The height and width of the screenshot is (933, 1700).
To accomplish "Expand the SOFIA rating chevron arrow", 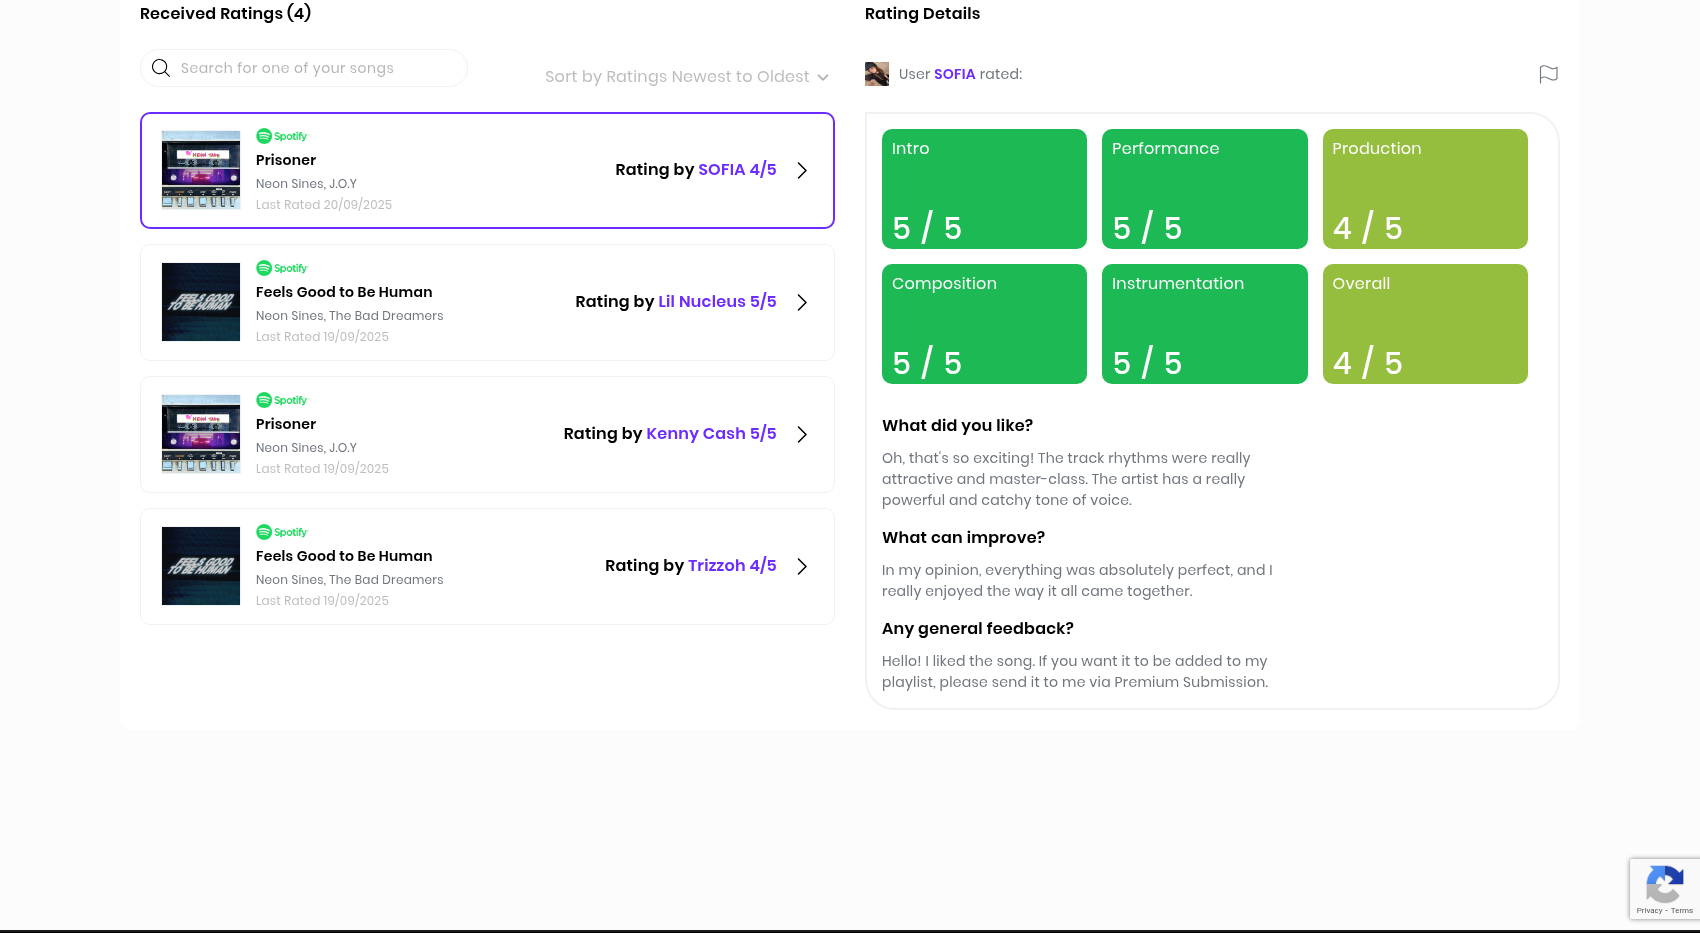I will click(x=802, y=170).
